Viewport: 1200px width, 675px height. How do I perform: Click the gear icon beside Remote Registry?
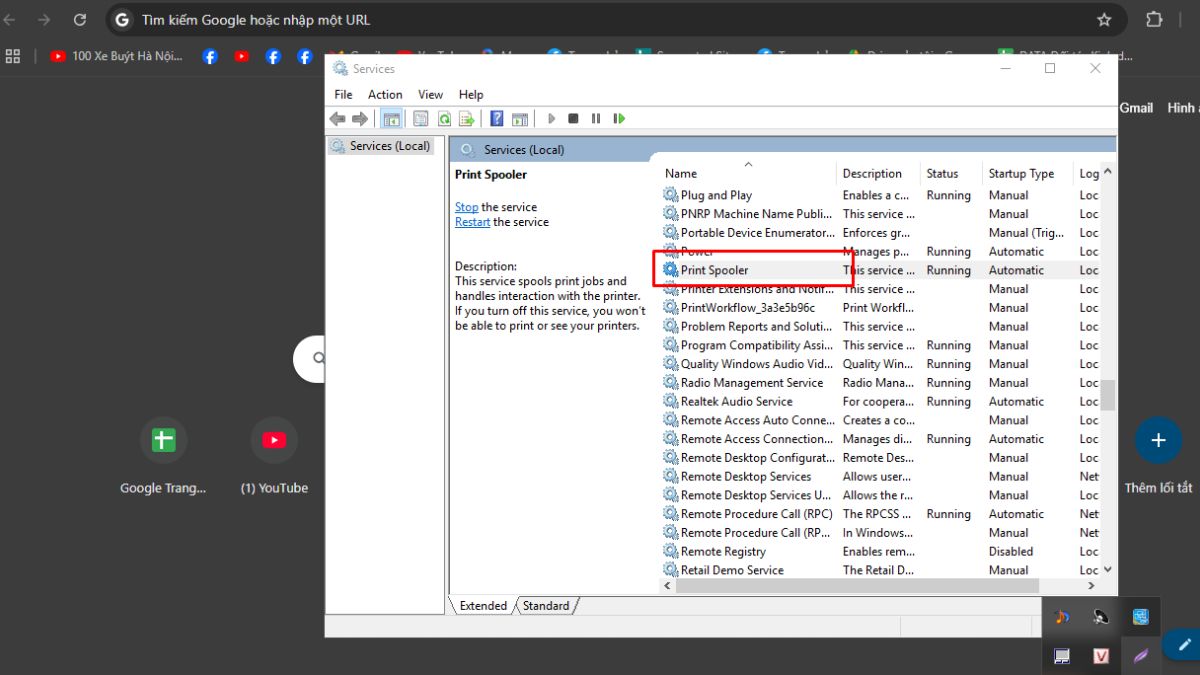point(670,551)
